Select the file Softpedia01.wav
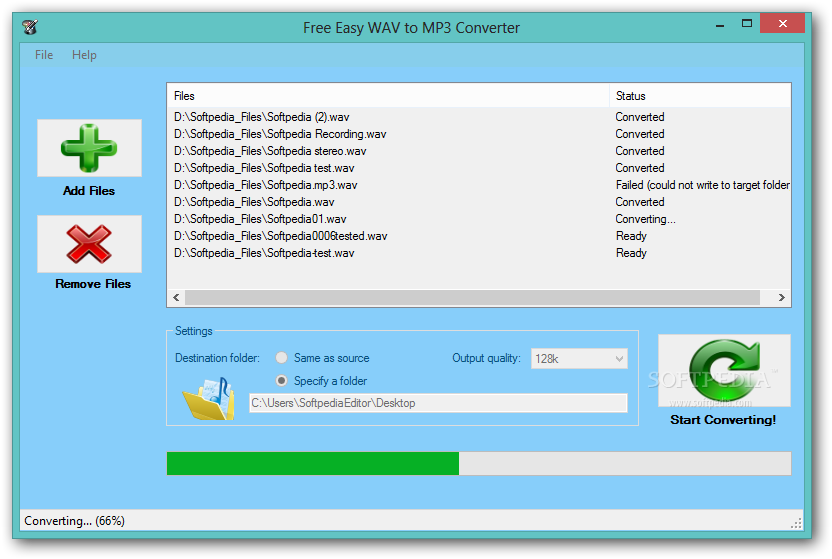The height and width of the screenshot is (559, 832). pyautogui.click(x=260, y=219)
